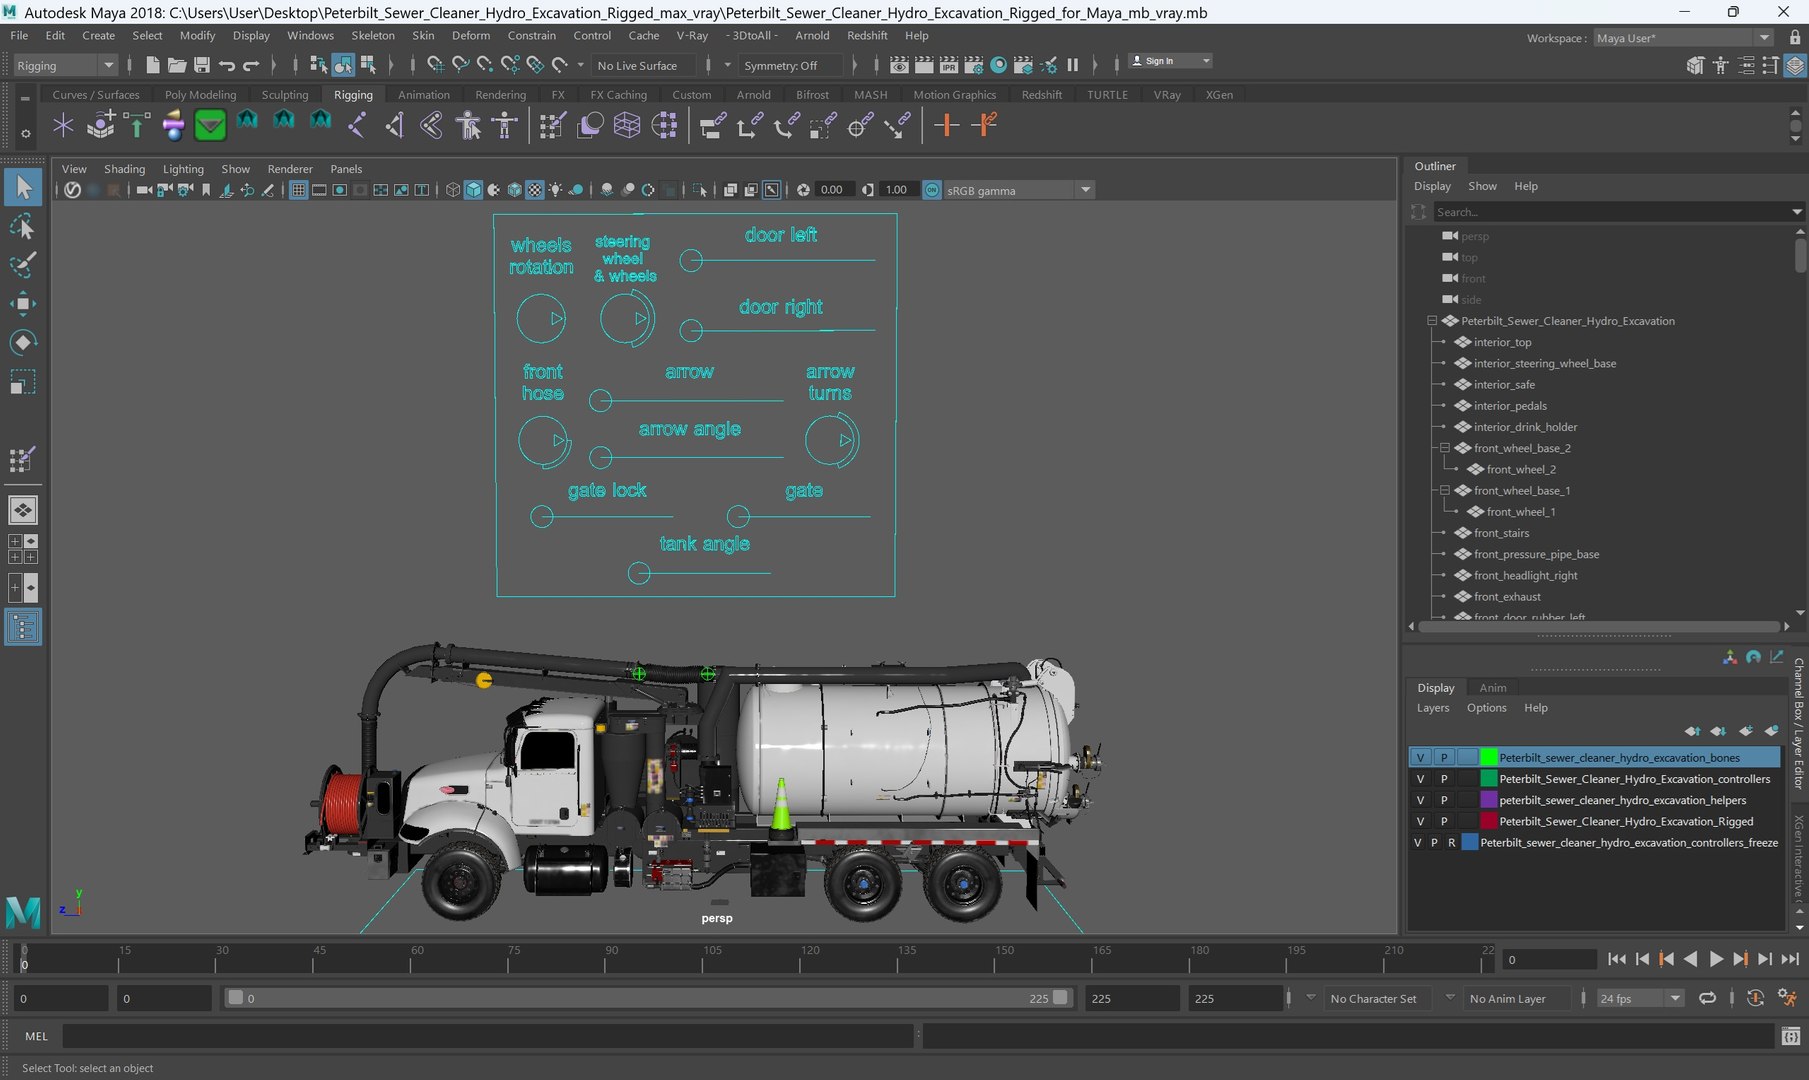1809x1080 pixels.
Task: Toggle R display type of controllers_freeze layer
Action: click(x=1452, y=842)
